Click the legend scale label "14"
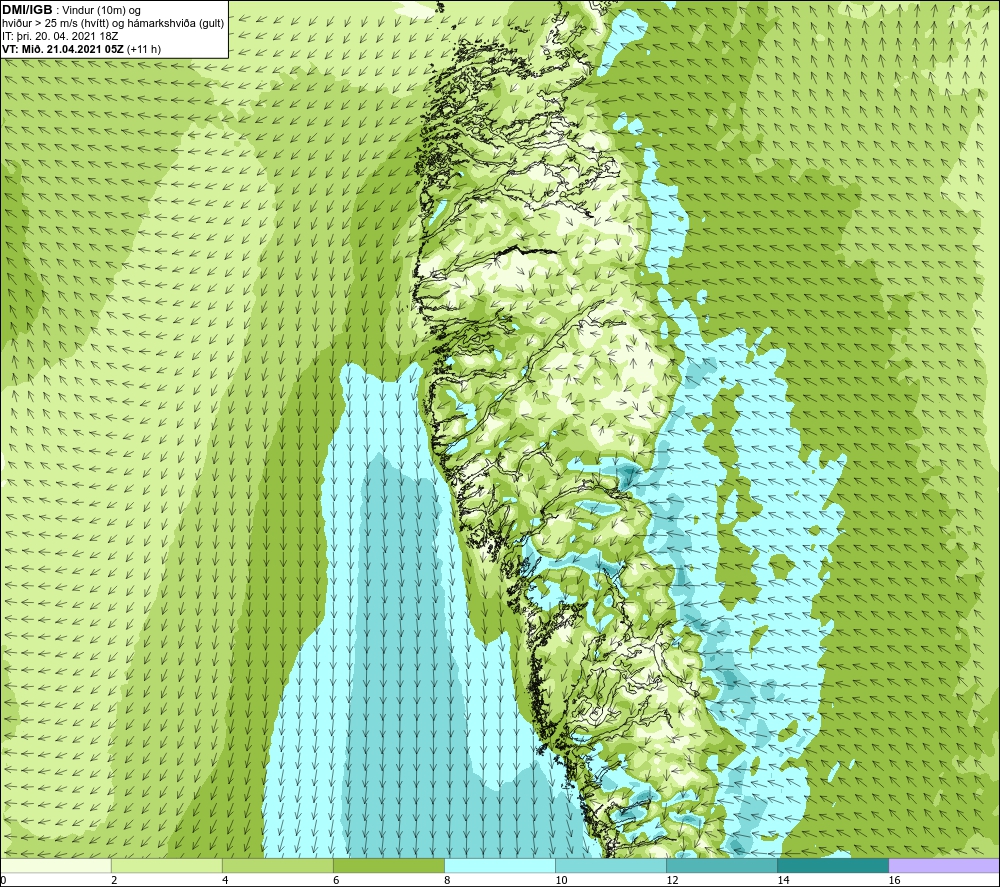The width and height of the screenshot is (1000, 887). tap(783, 881)
